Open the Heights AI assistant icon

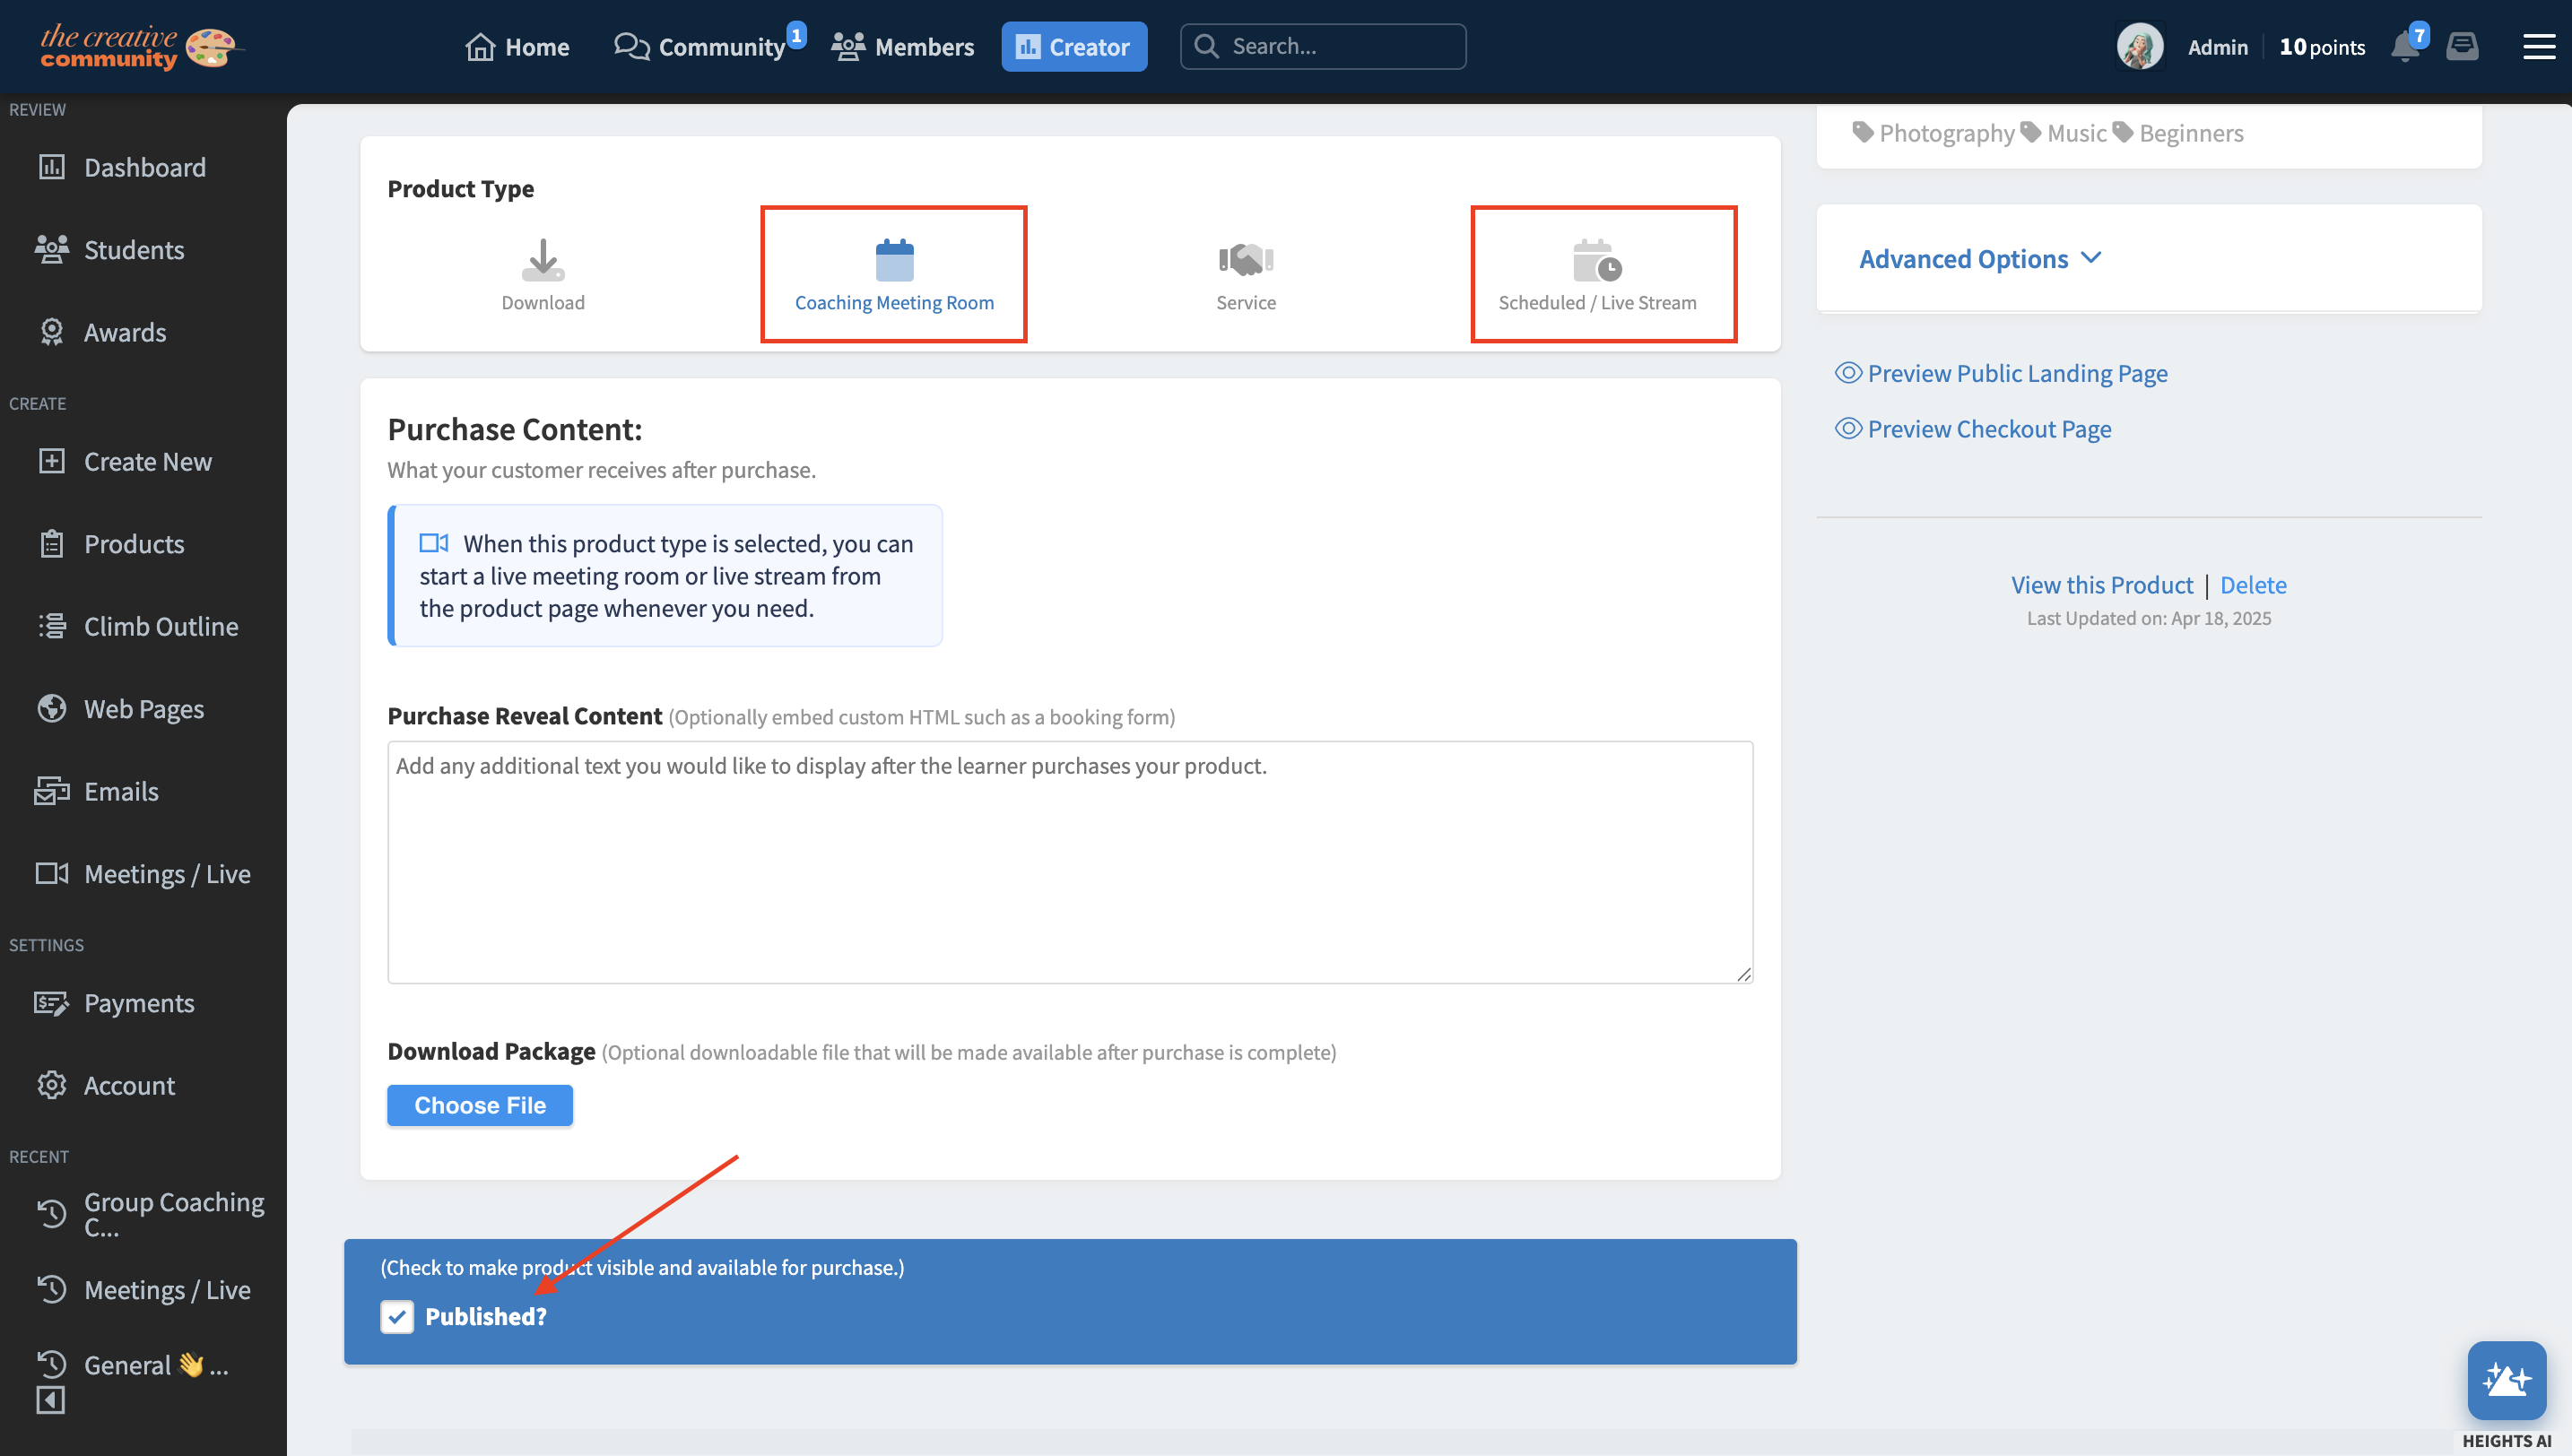(x=2506, y=1380)
